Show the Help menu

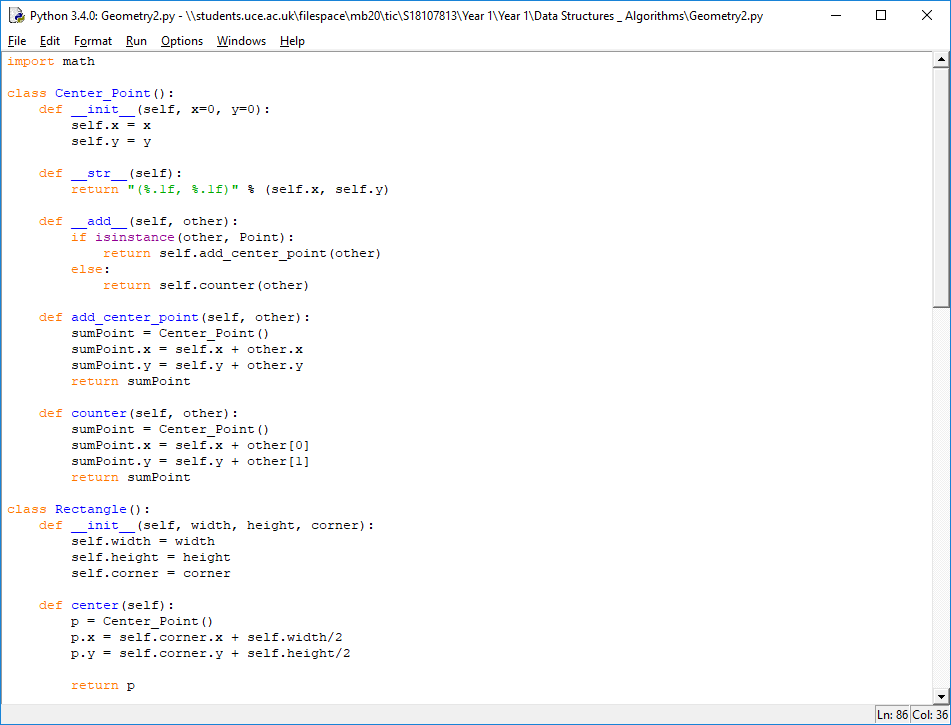click(x=292, y=41)
